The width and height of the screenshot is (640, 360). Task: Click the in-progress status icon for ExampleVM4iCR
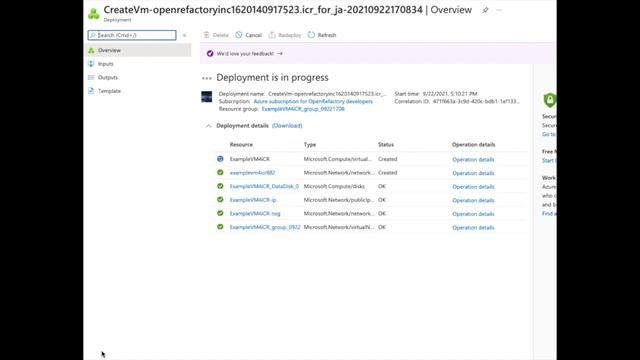pos(220,159)
